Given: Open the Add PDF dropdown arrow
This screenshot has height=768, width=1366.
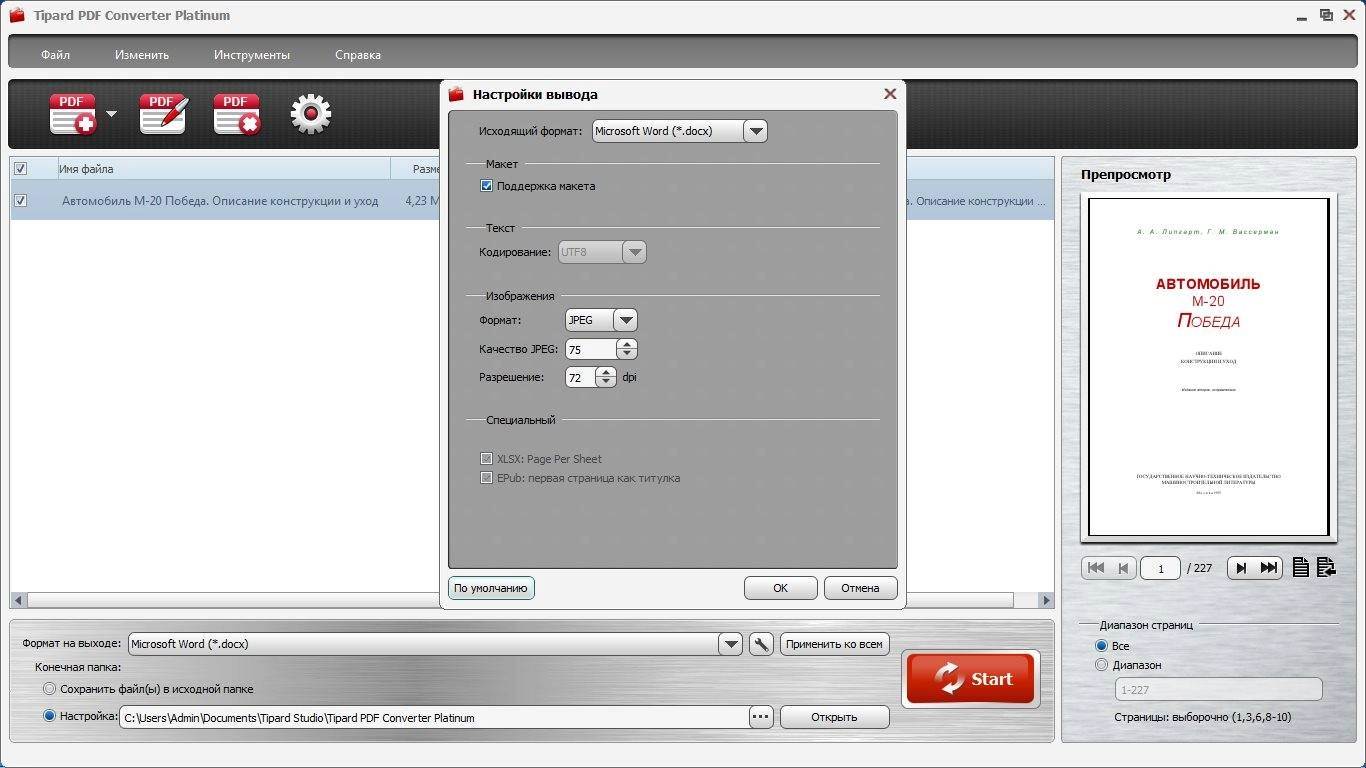Looking at the screenshot, I should [111, 114].
